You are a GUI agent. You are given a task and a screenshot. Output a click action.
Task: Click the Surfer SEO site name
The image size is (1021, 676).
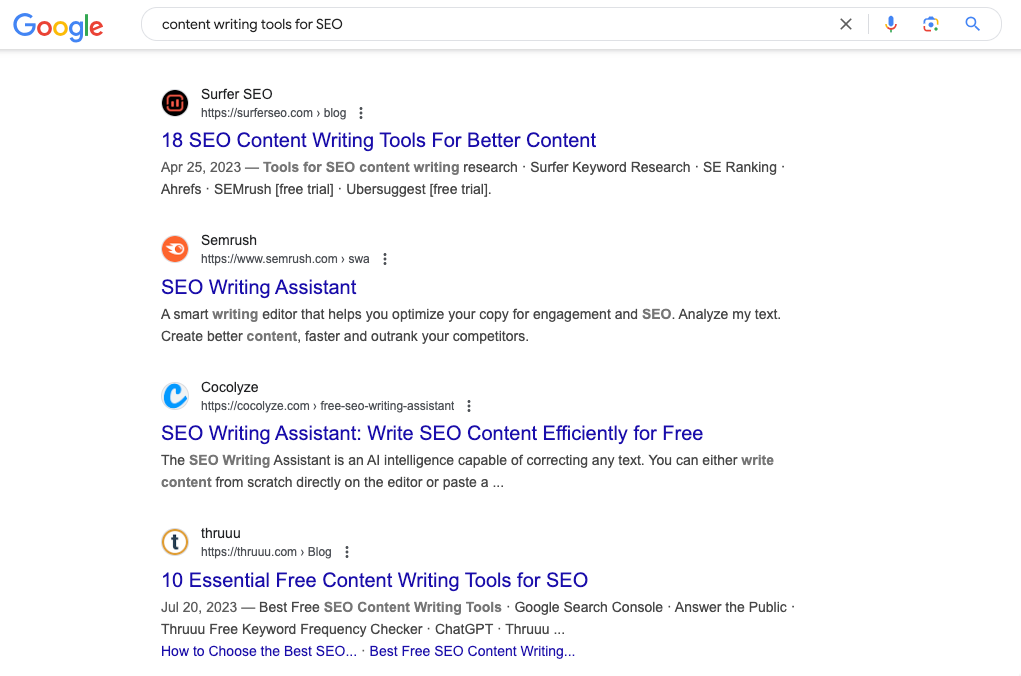tap(236, 94)
